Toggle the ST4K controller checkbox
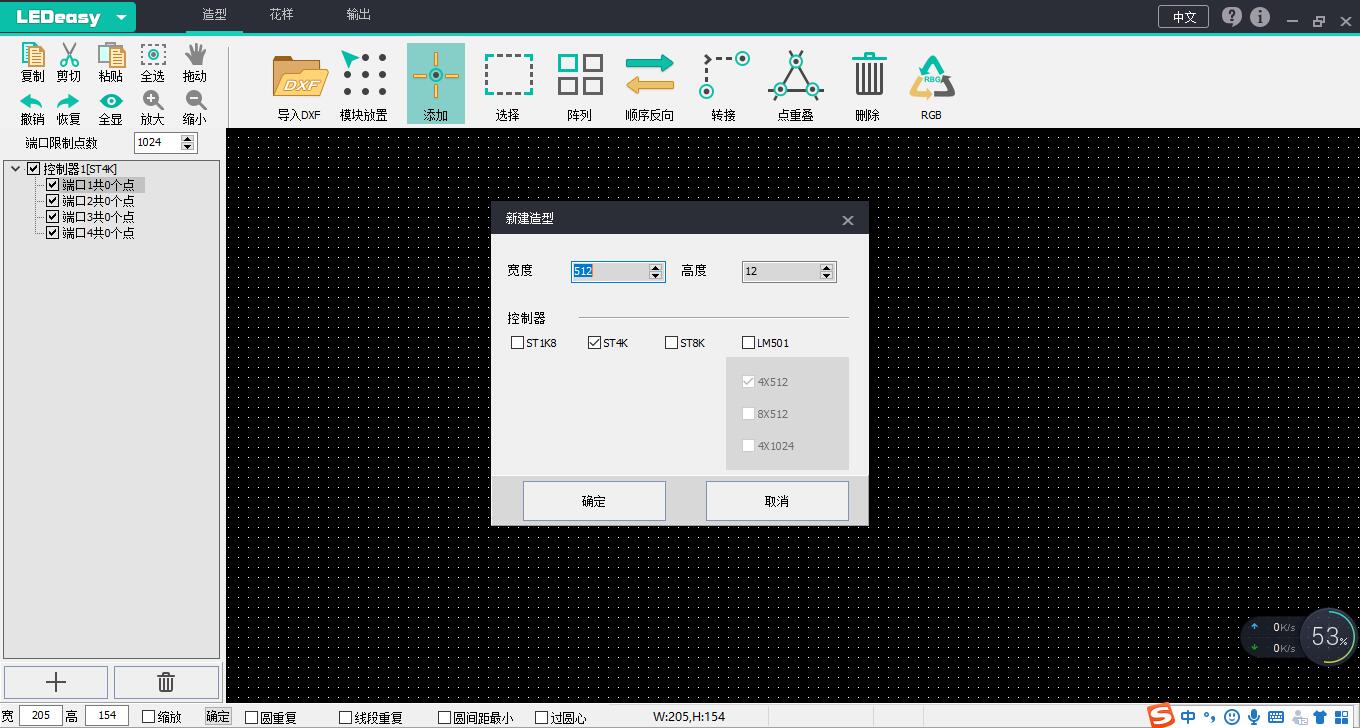 click(595, 343)
